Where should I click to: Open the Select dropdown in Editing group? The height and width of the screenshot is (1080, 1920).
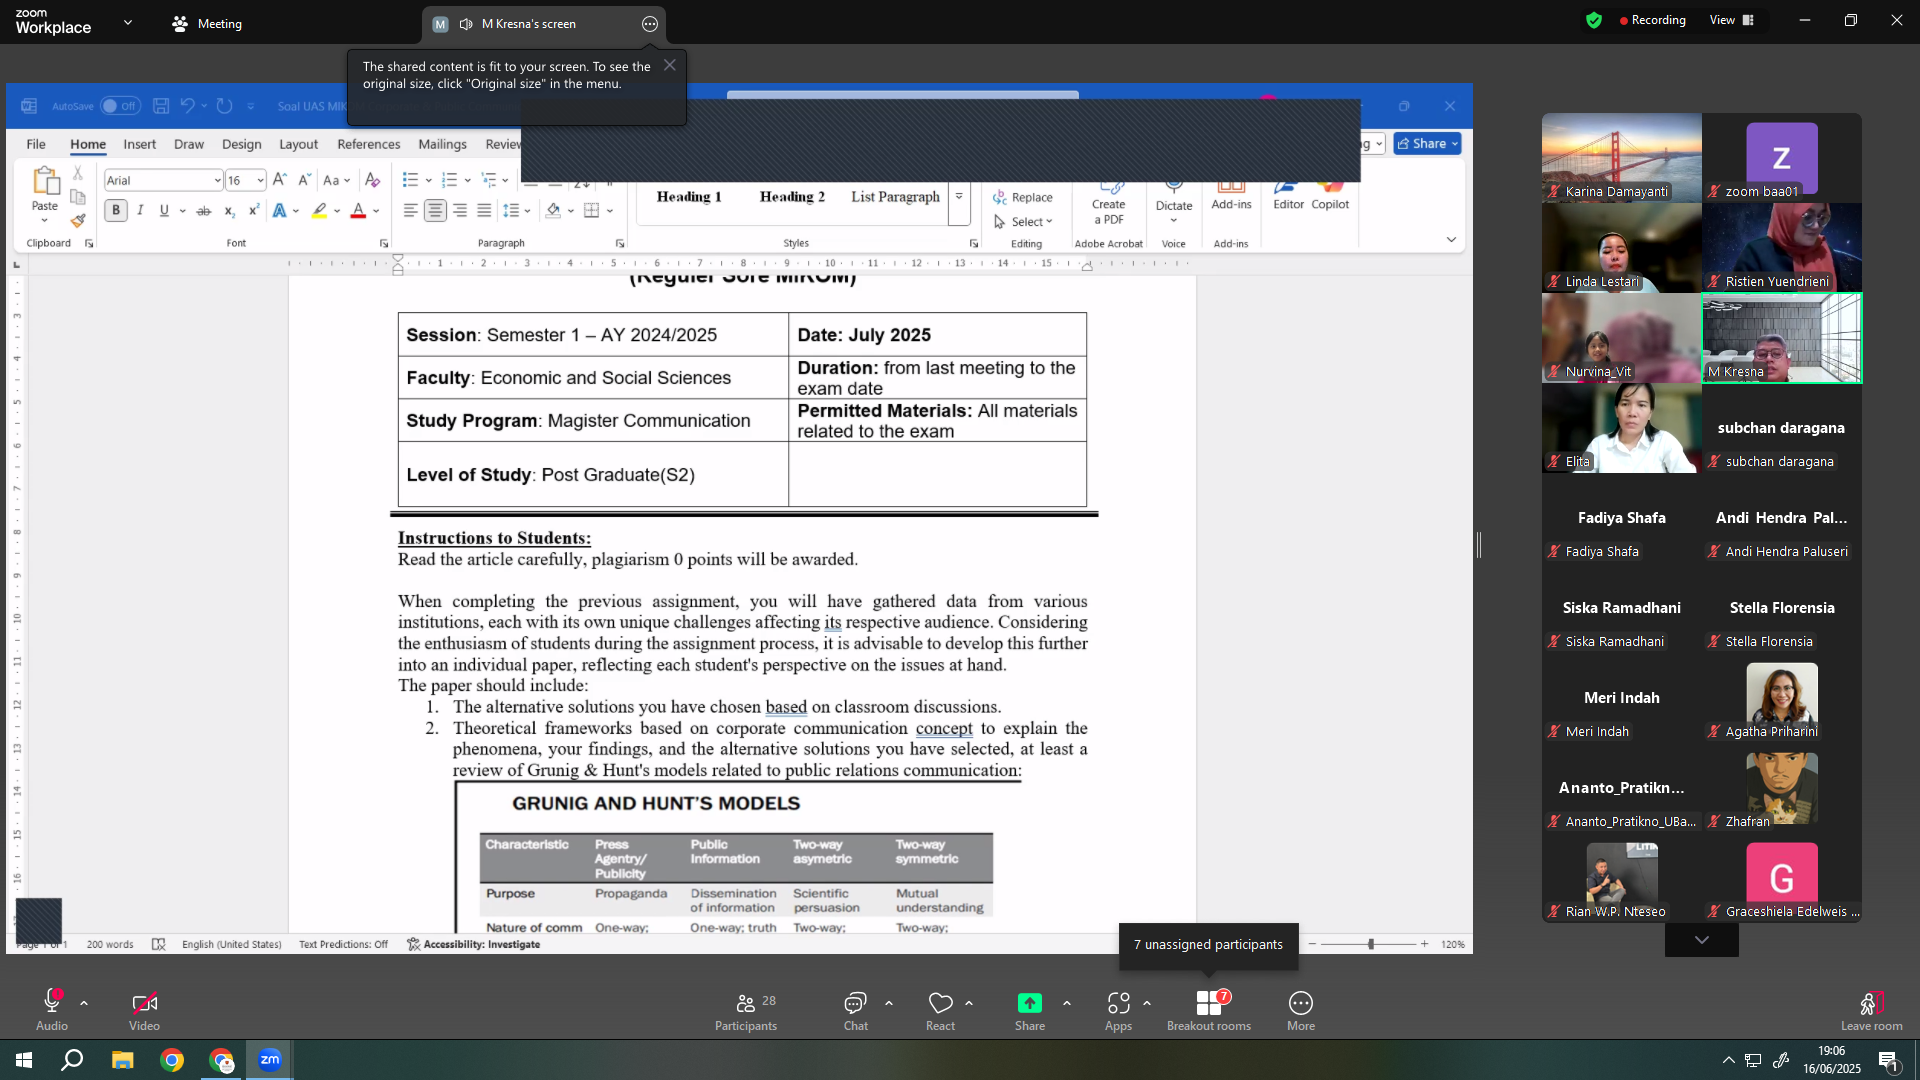[x=1024, y=222]
